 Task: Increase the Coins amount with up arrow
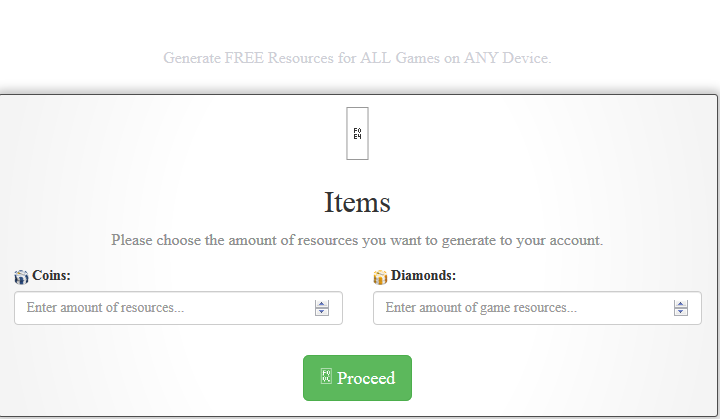pyautogui.click(x=322, y=304)
